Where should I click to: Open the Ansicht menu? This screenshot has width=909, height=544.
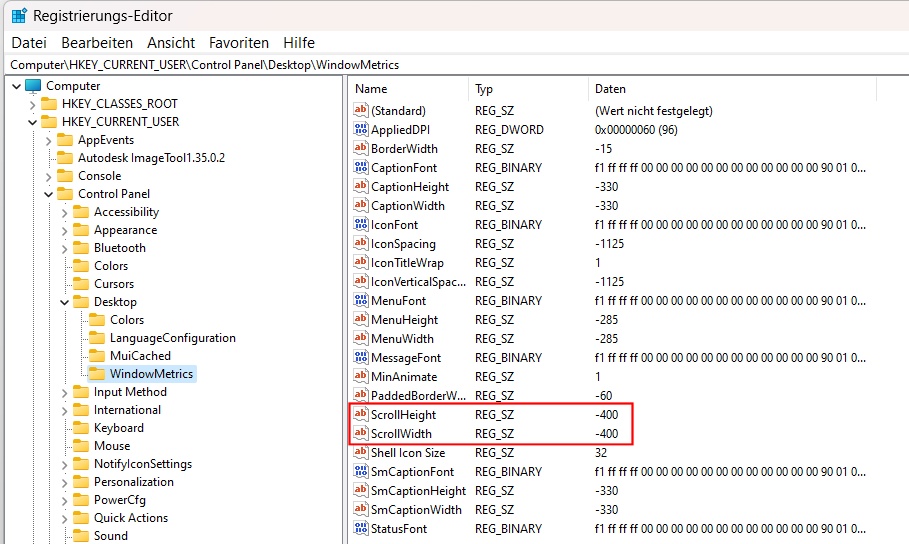(x=171, y=43)
